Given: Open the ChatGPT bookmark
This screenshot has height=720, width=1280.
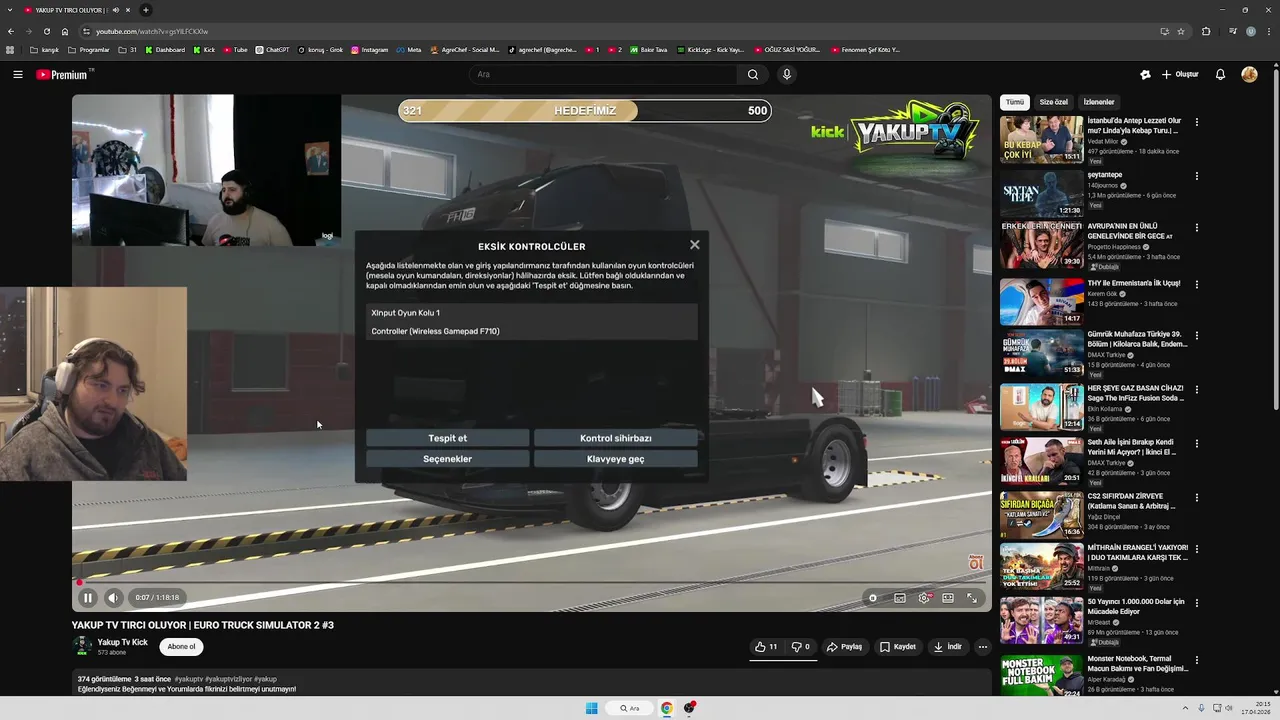Looking at the screenshot, I should (273, 50).
